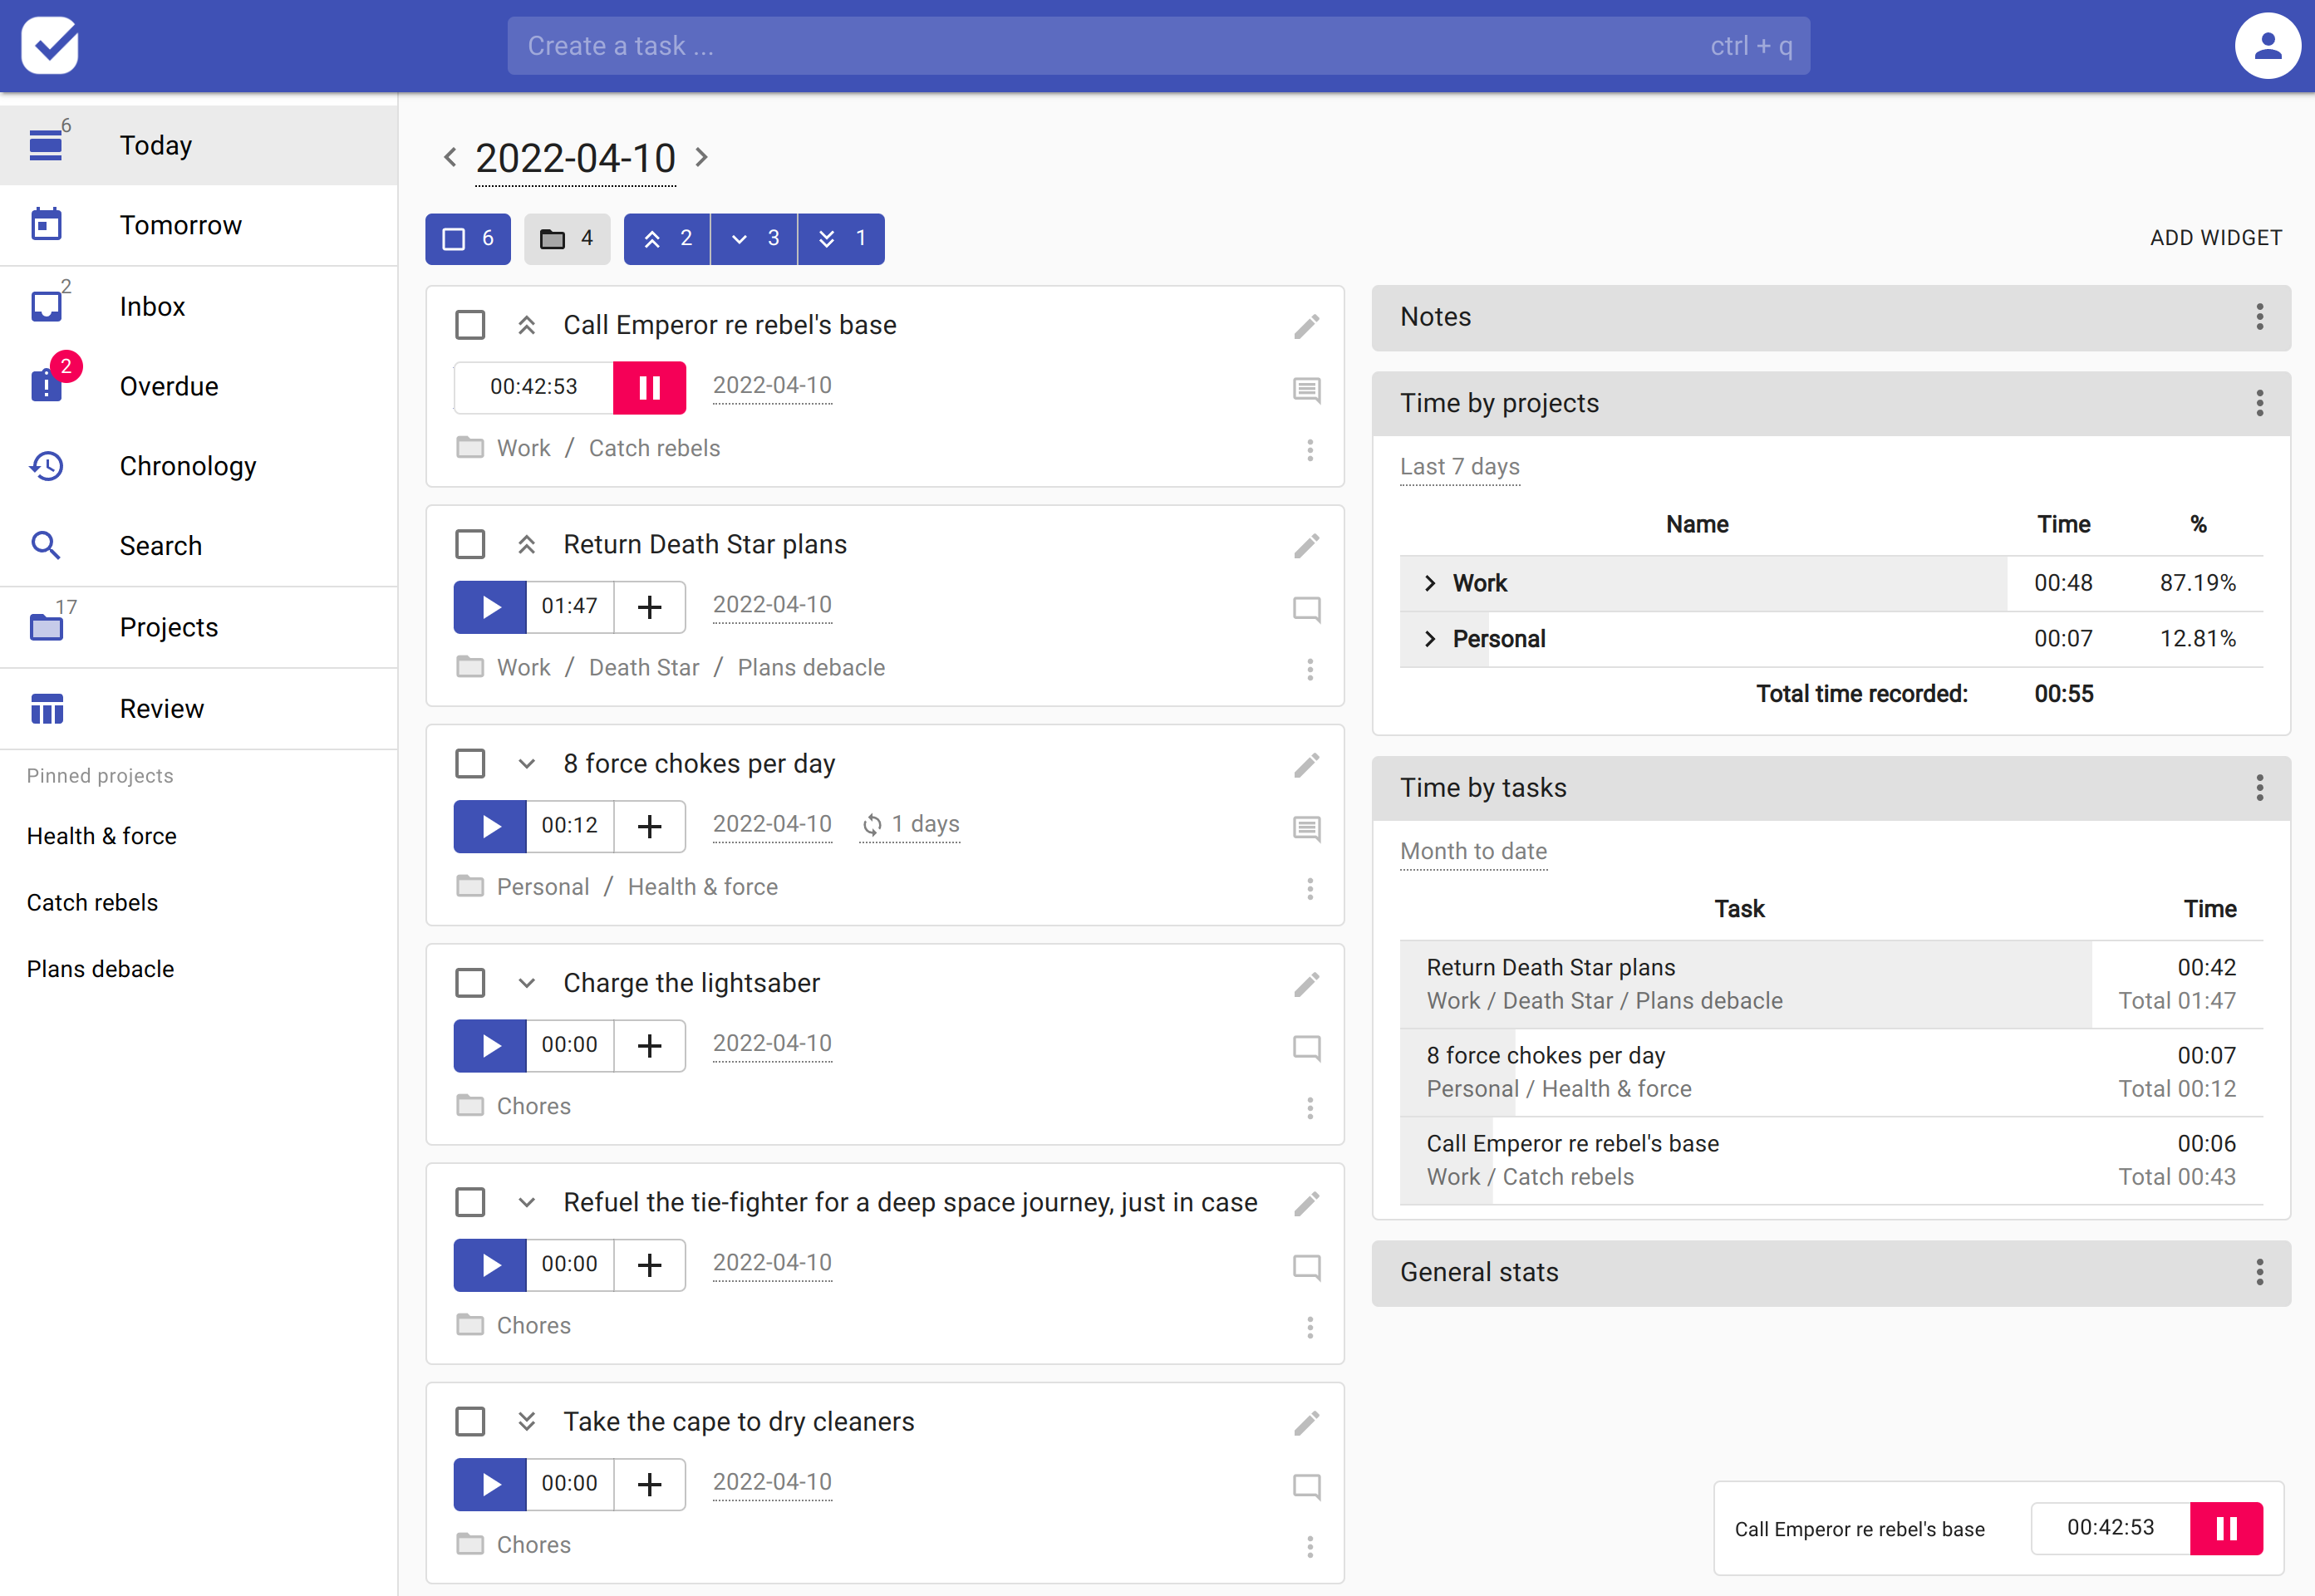Click repeat 1 days on force chokes
This screenshot has height=1596, width=2315.
pos(910,824)
